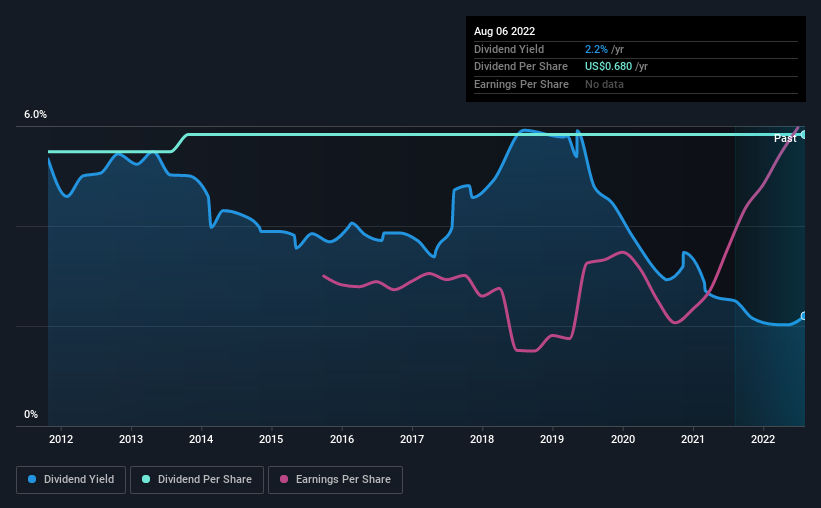
Task: Click the 2018 x-axis label
Action: tap(482, 439)
